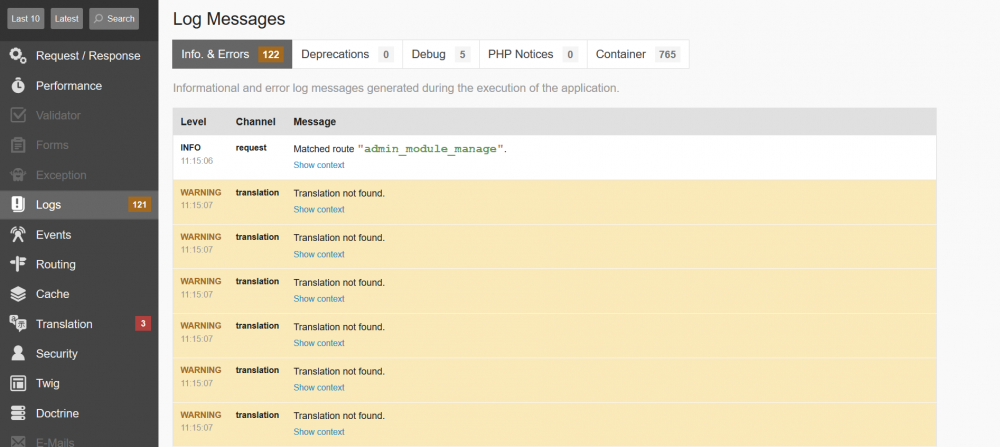This screenshot has width=1000, height=447.
Task: Open the profiler Search button
Action: (x=114, y=18)
